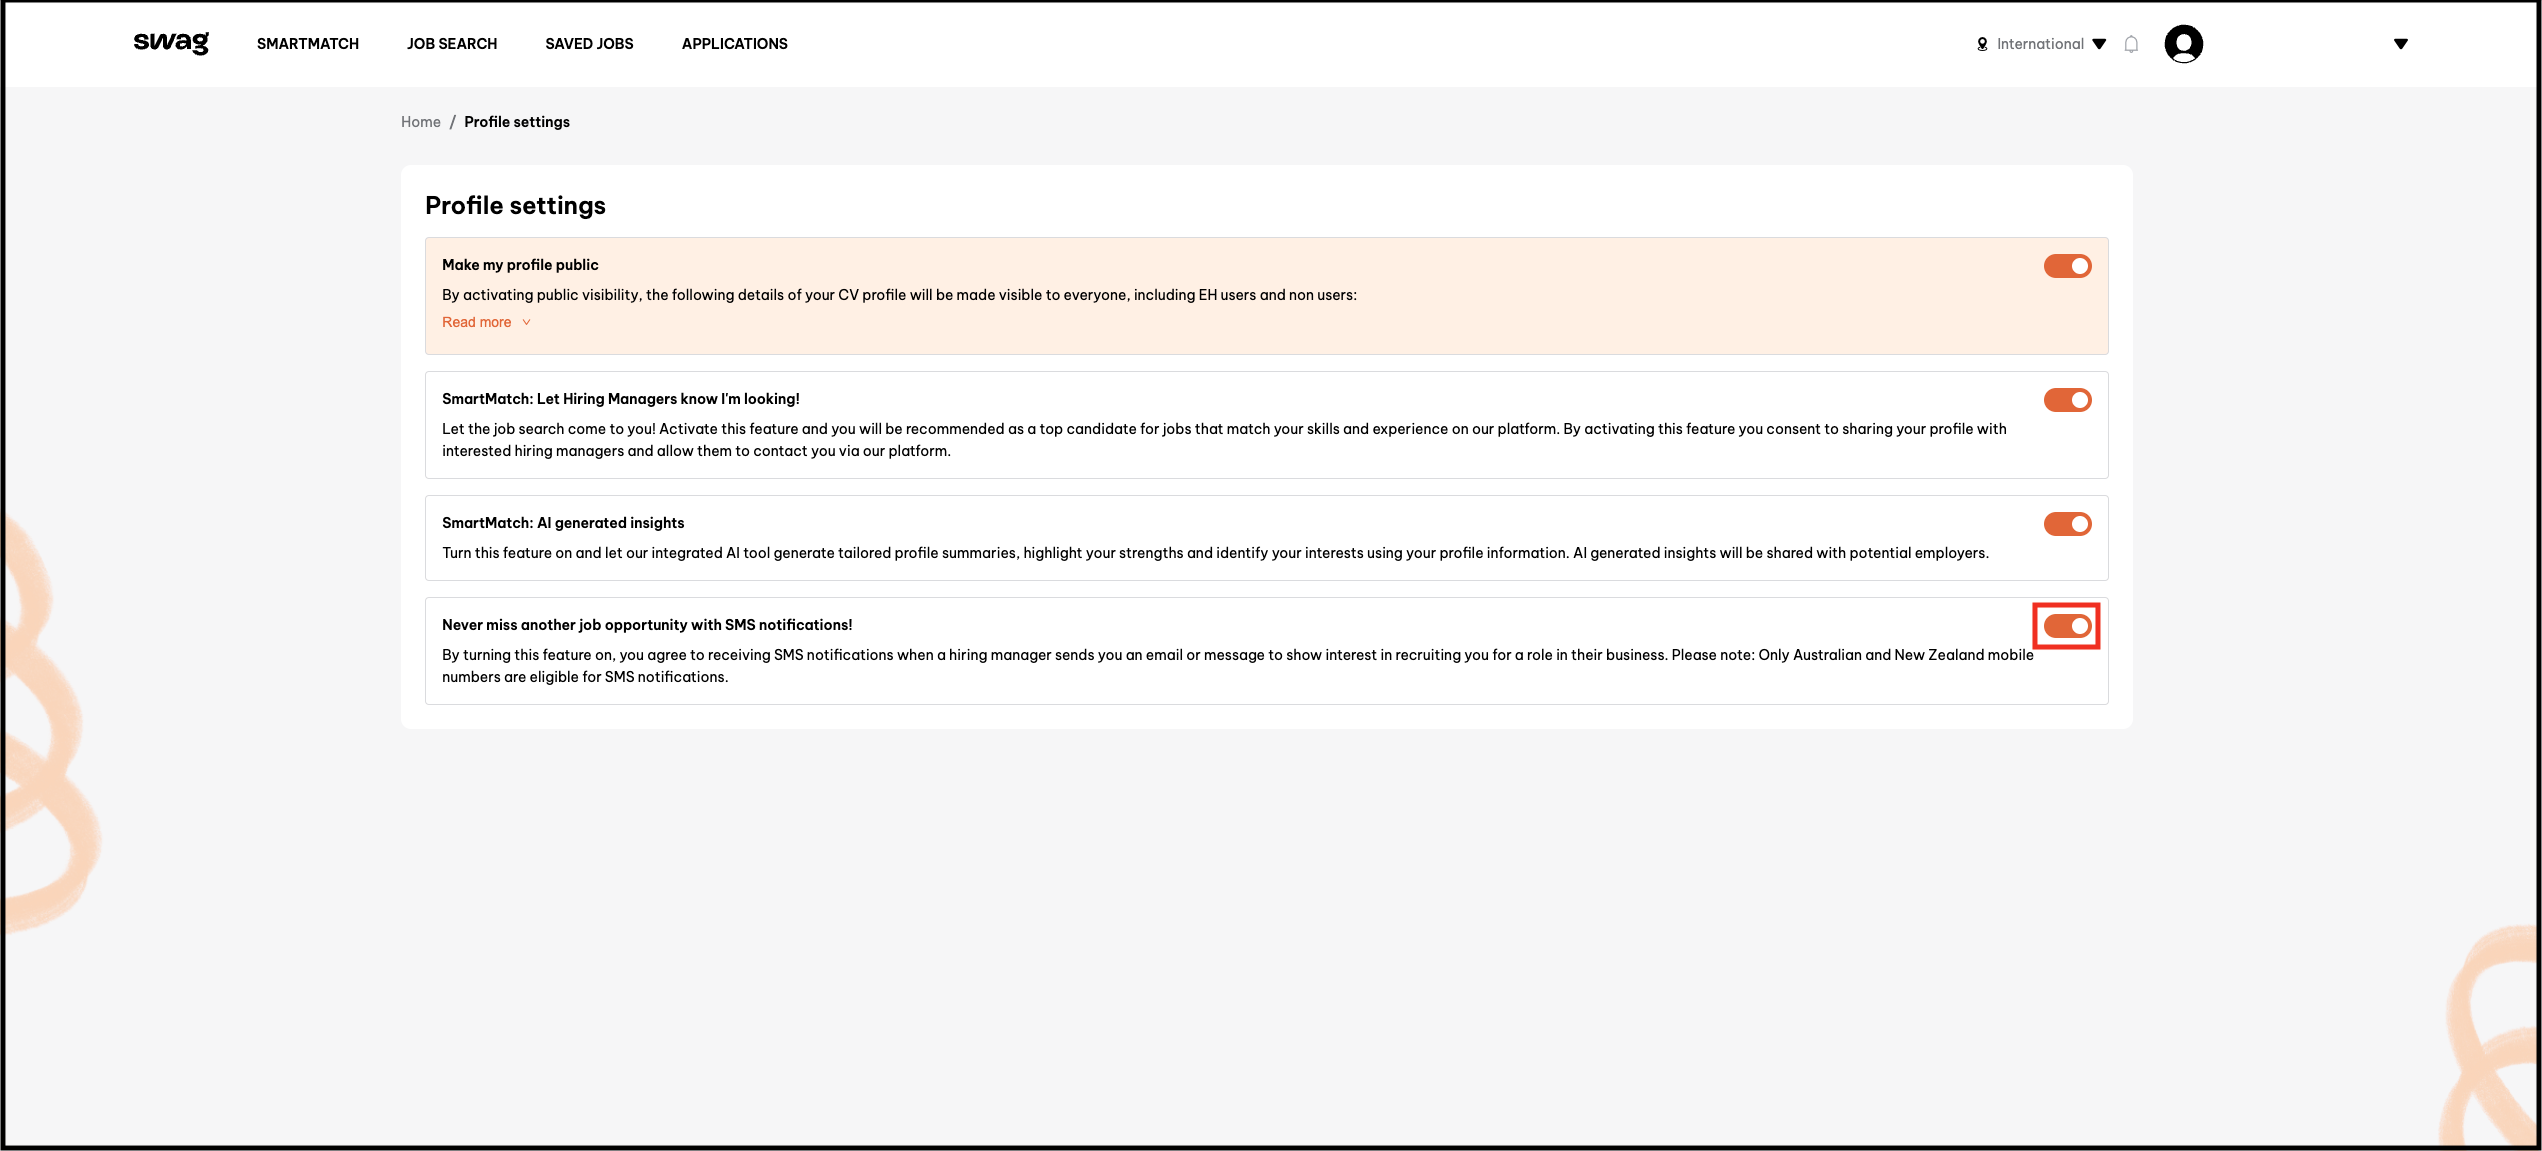Expand Read more under public profile
The width and height of the screenshot is (2542, 1151).
pos(477,322)
